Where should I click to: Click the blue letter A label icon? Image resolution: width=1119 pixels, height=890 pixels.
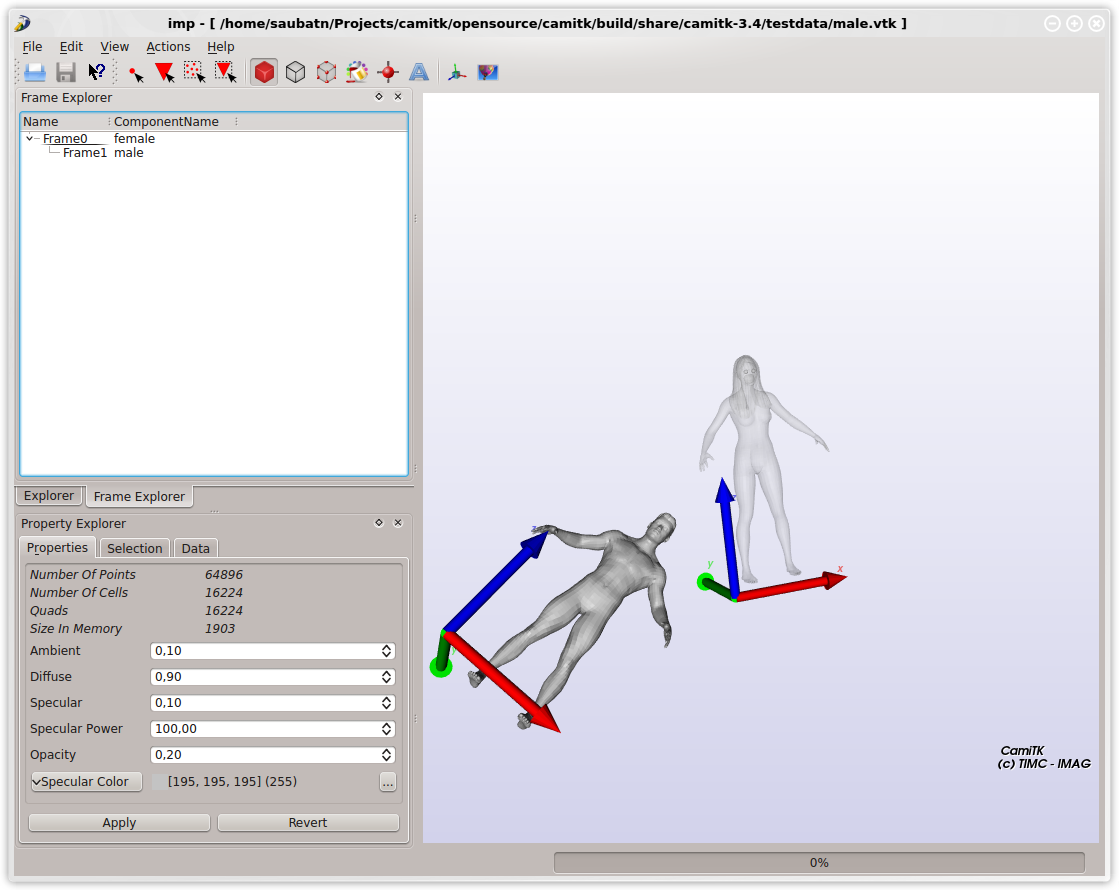click(419, 72)
